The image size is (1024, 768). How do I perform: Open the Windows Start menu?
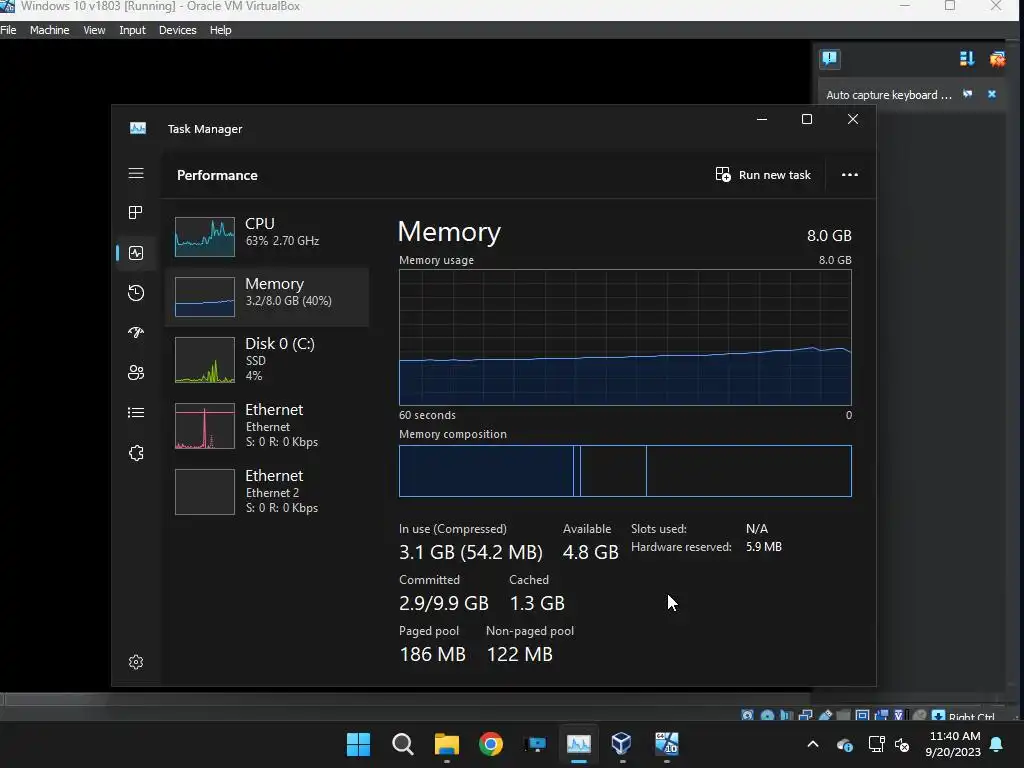pos(358,744)
